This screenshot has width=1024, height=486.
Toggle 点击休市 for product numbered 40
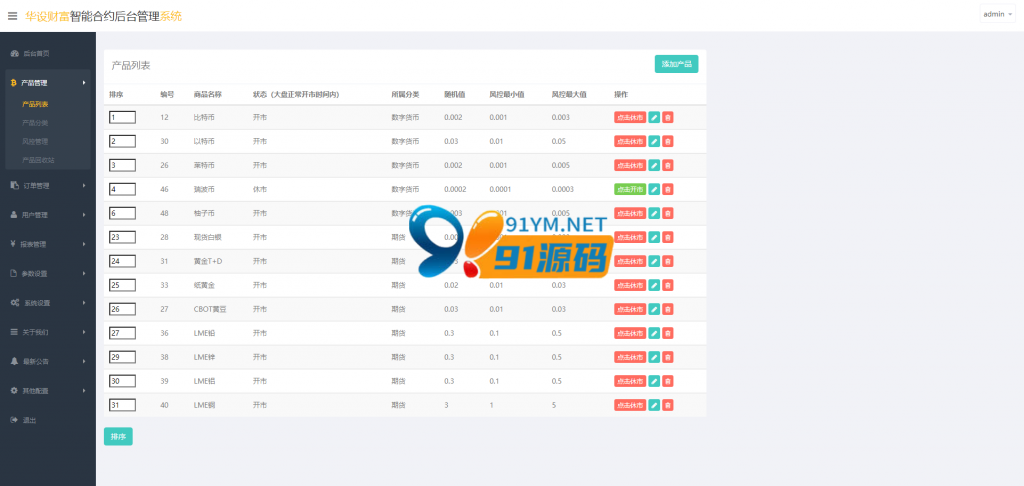pos(630,405)
